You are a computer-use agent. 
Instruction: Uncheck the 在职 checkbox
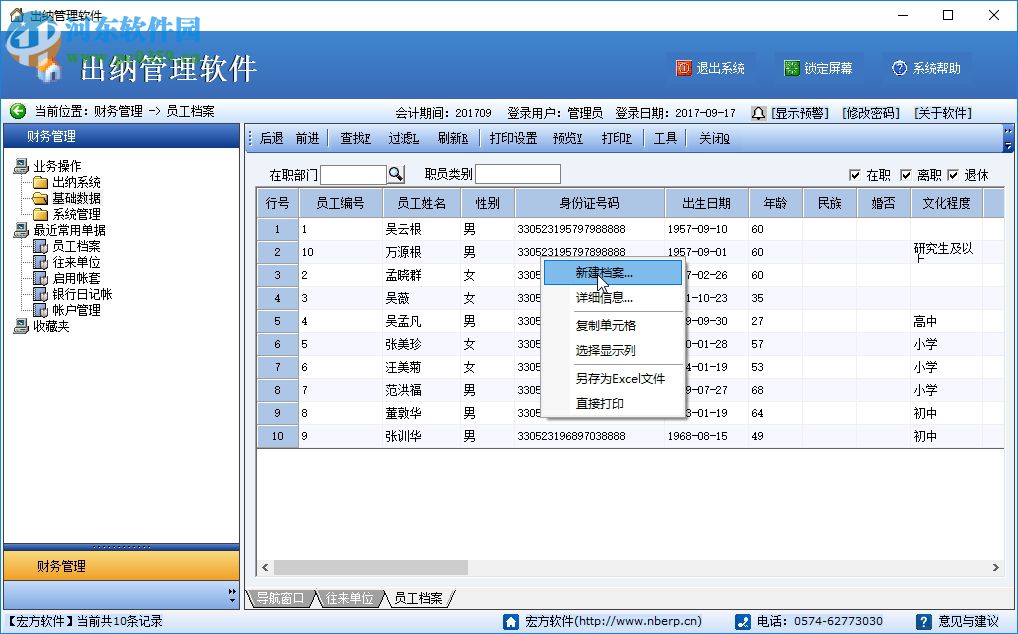click(857, 173)
